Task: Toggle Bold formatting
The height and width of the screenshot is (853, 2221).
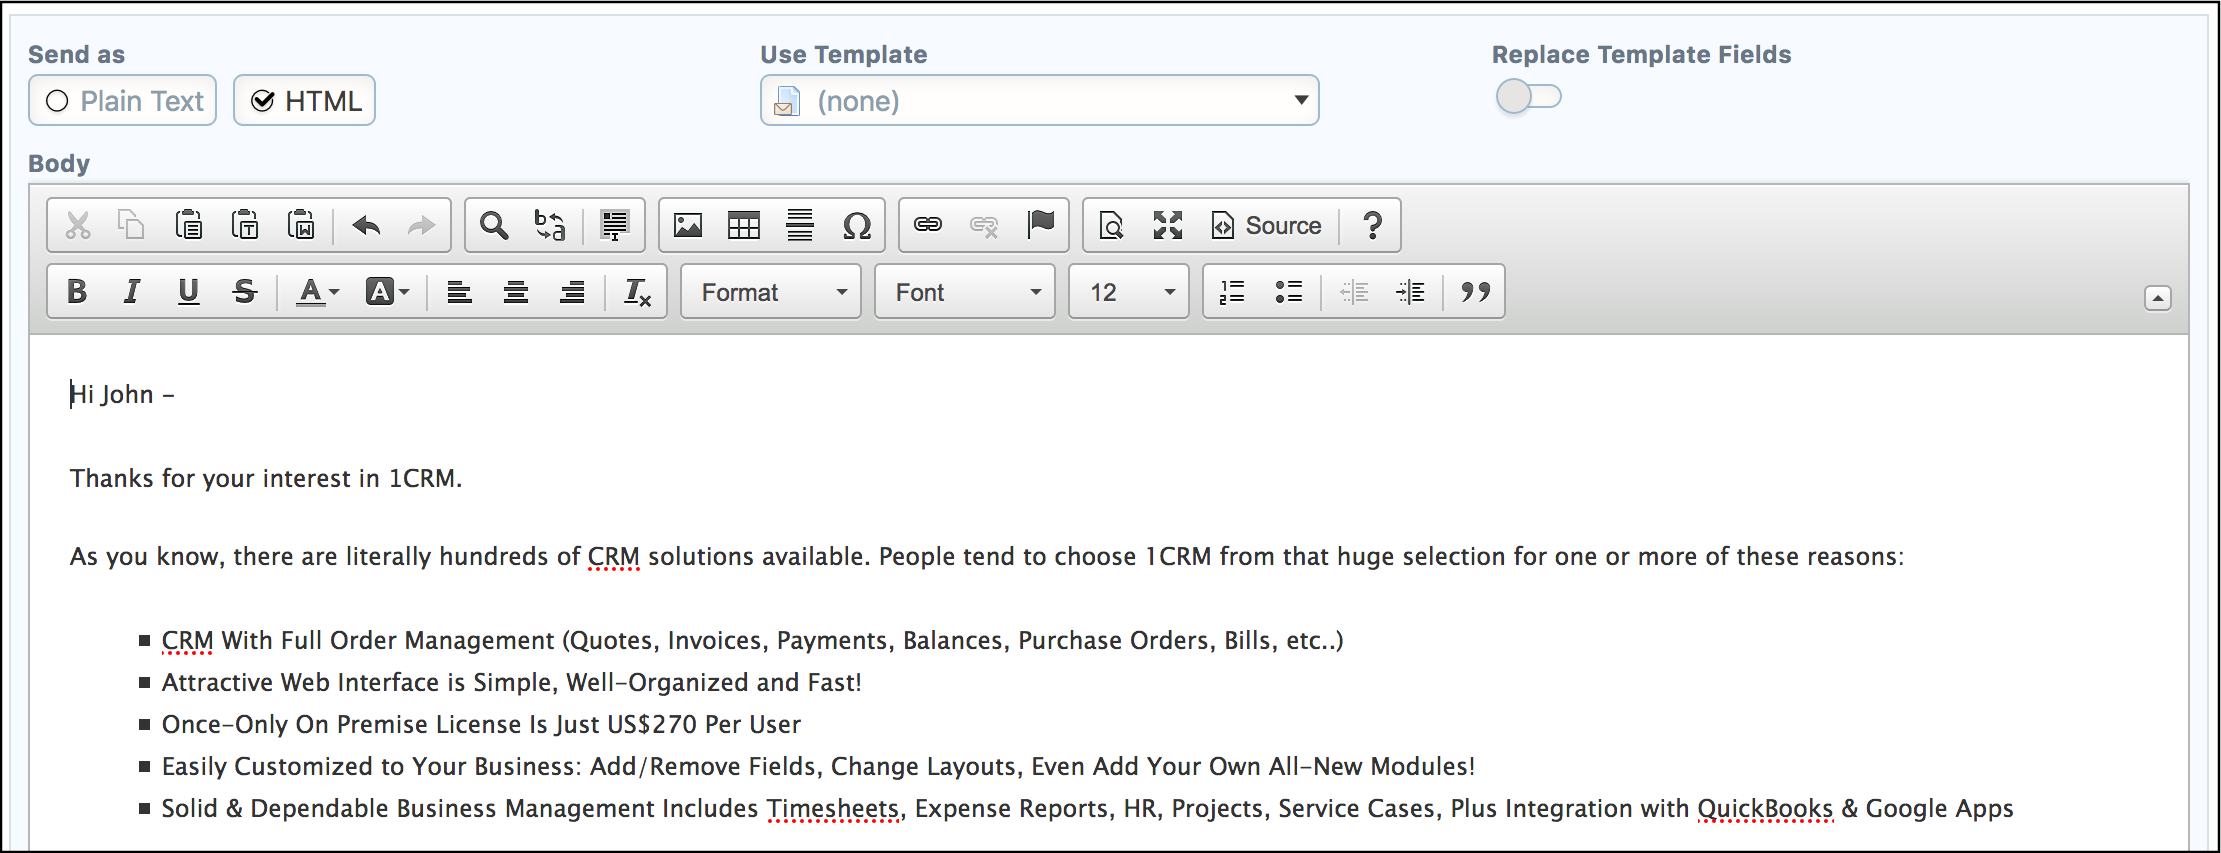Action: 77,291
